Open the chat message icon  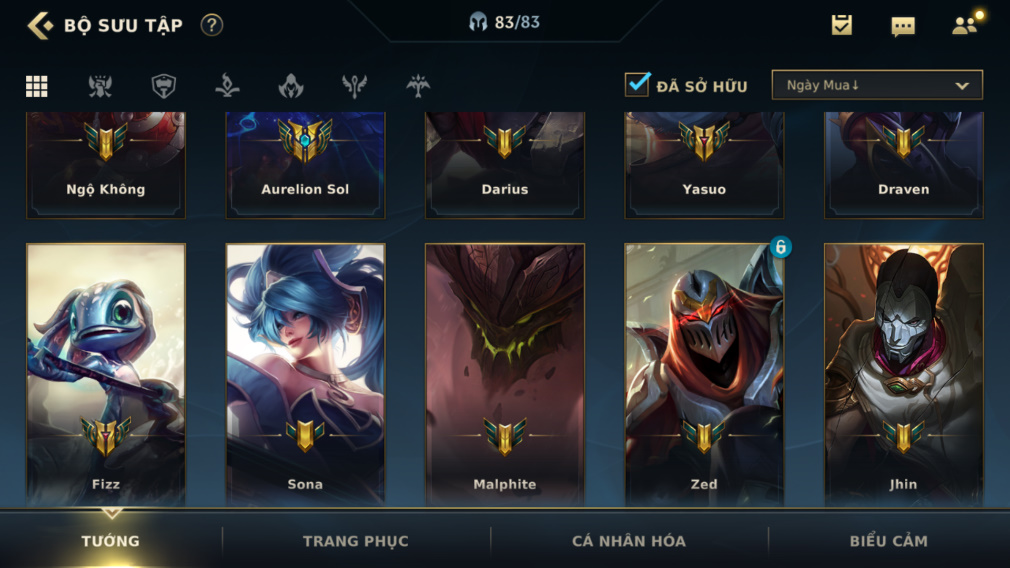coord(902,26)
